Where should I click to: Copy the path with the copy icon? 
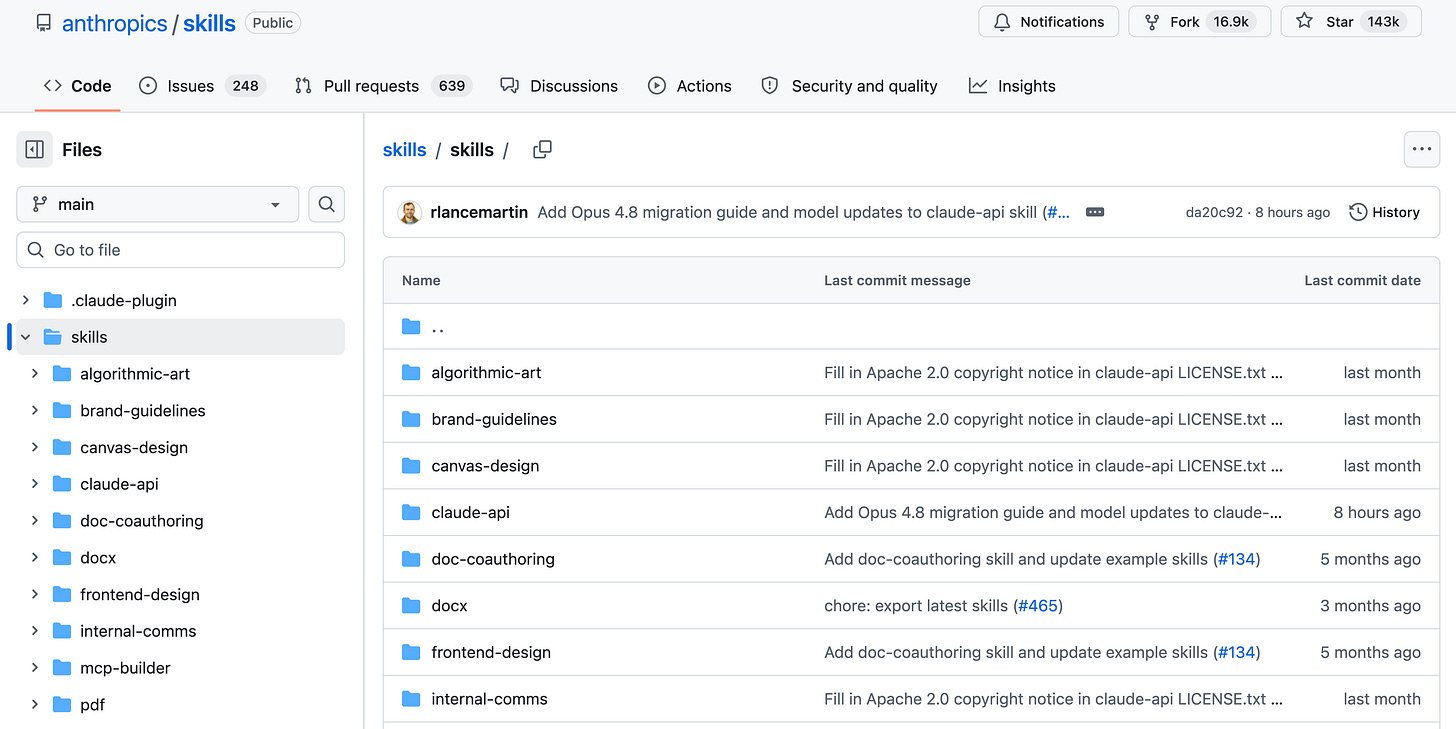(542, 150)
